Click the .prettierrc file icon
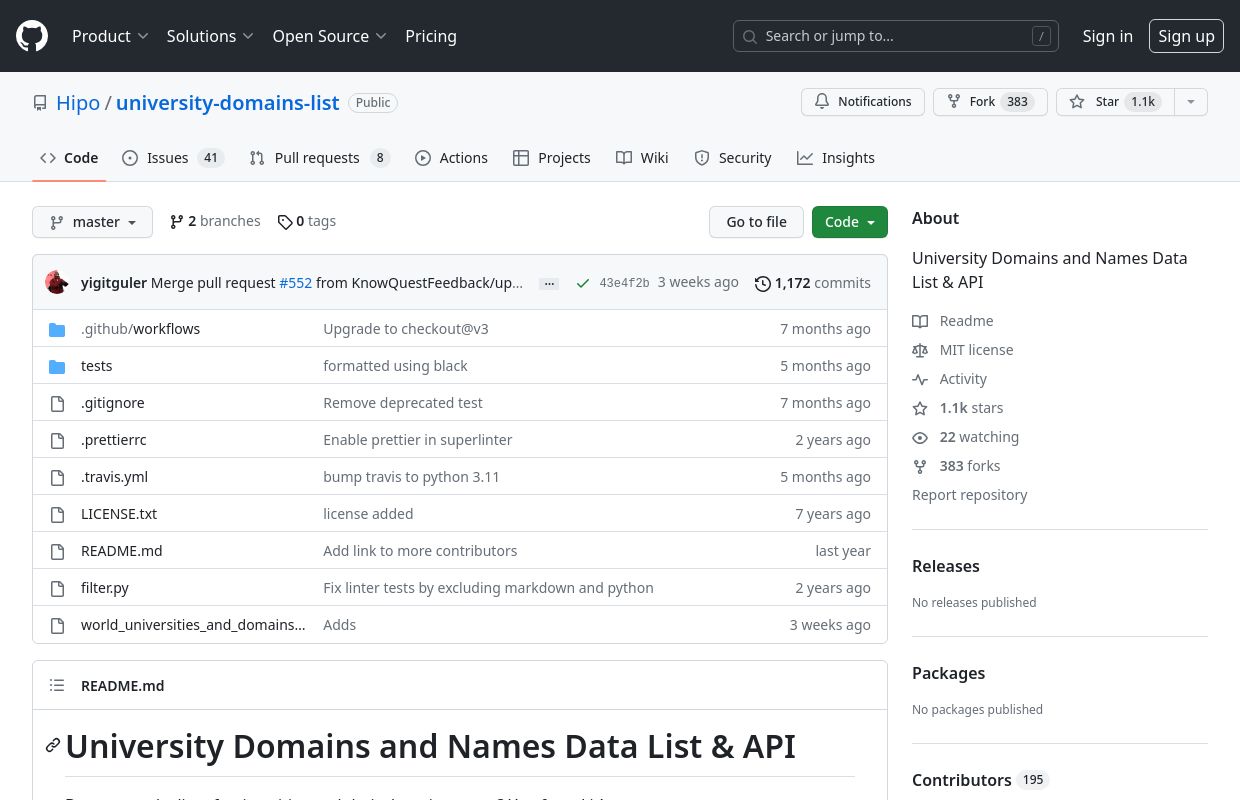Screen dimensions: 1240x800 point(57,440)
